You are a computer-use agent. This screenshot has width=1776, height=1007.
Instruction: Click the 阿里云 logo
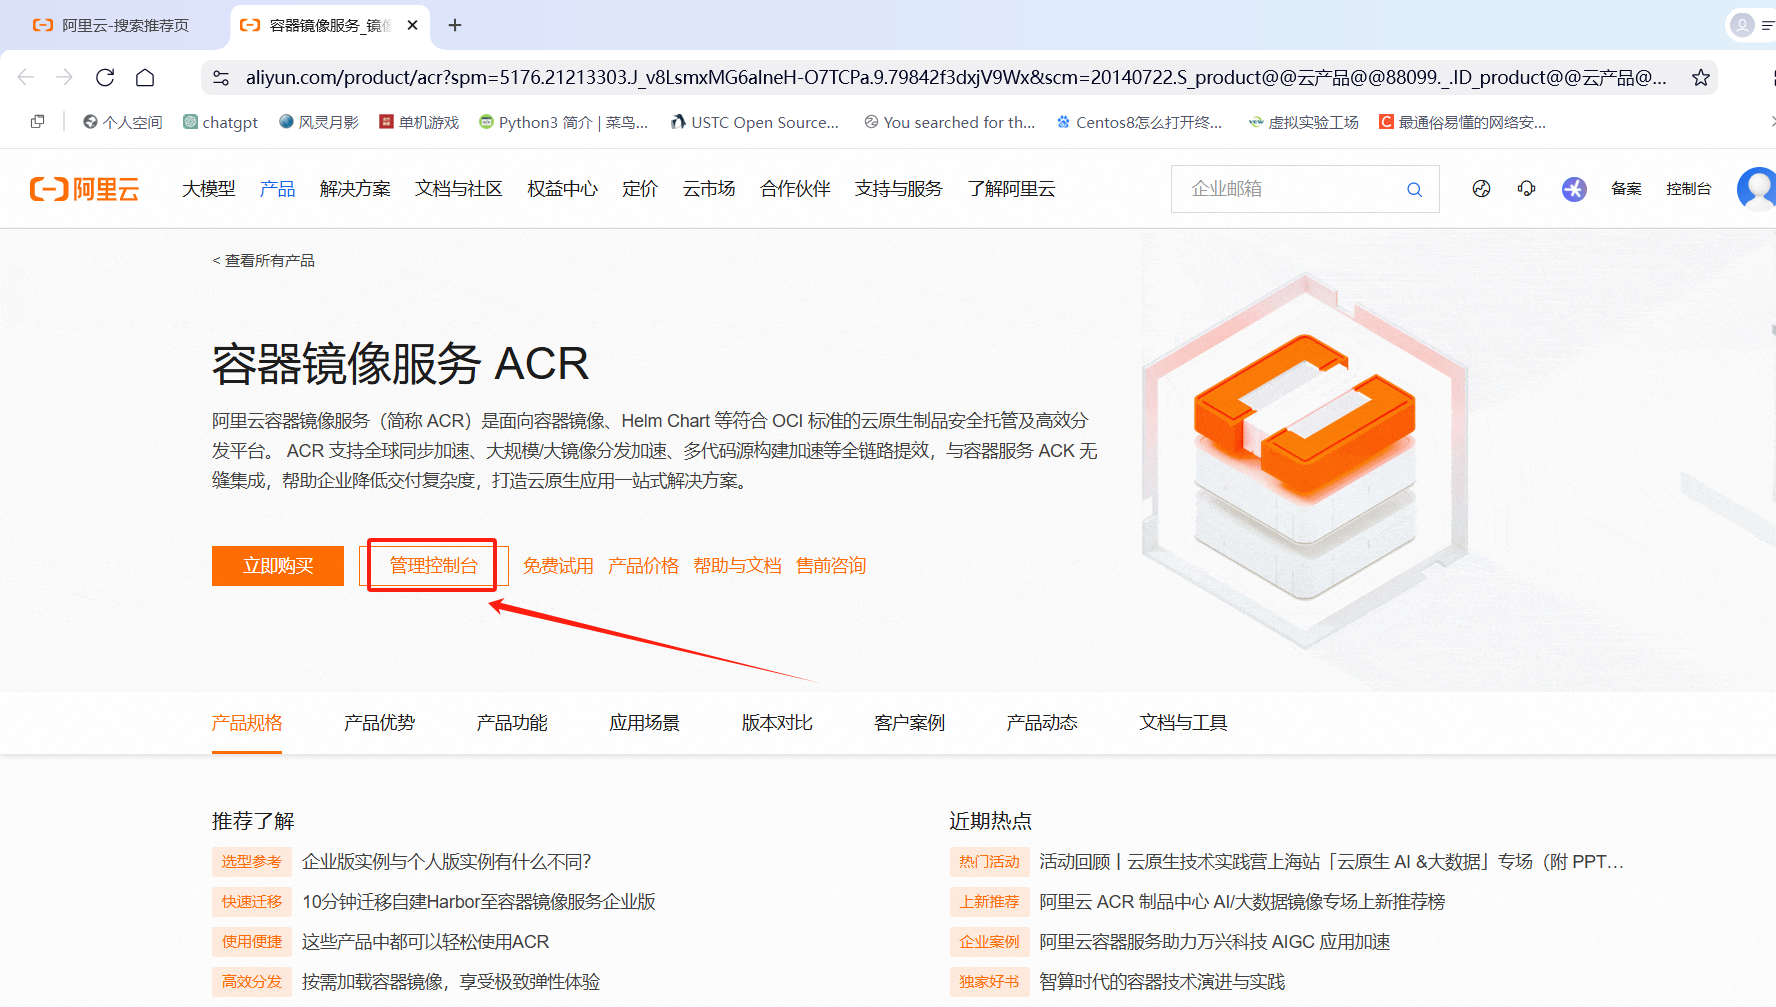[x=84, y=189]
